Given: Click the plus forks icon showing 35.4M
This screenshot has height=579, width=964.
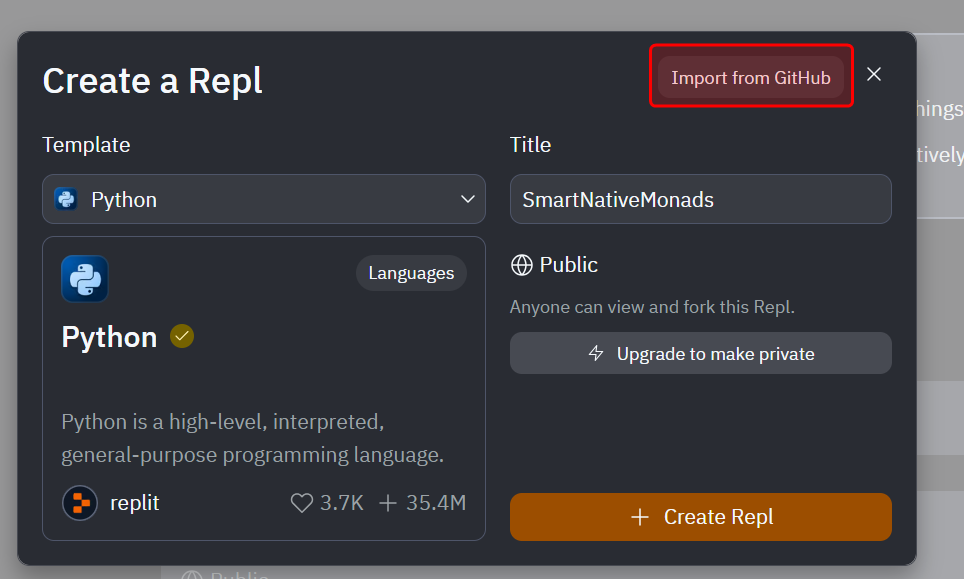Looking at the screenshot, I should click(388, 503).
